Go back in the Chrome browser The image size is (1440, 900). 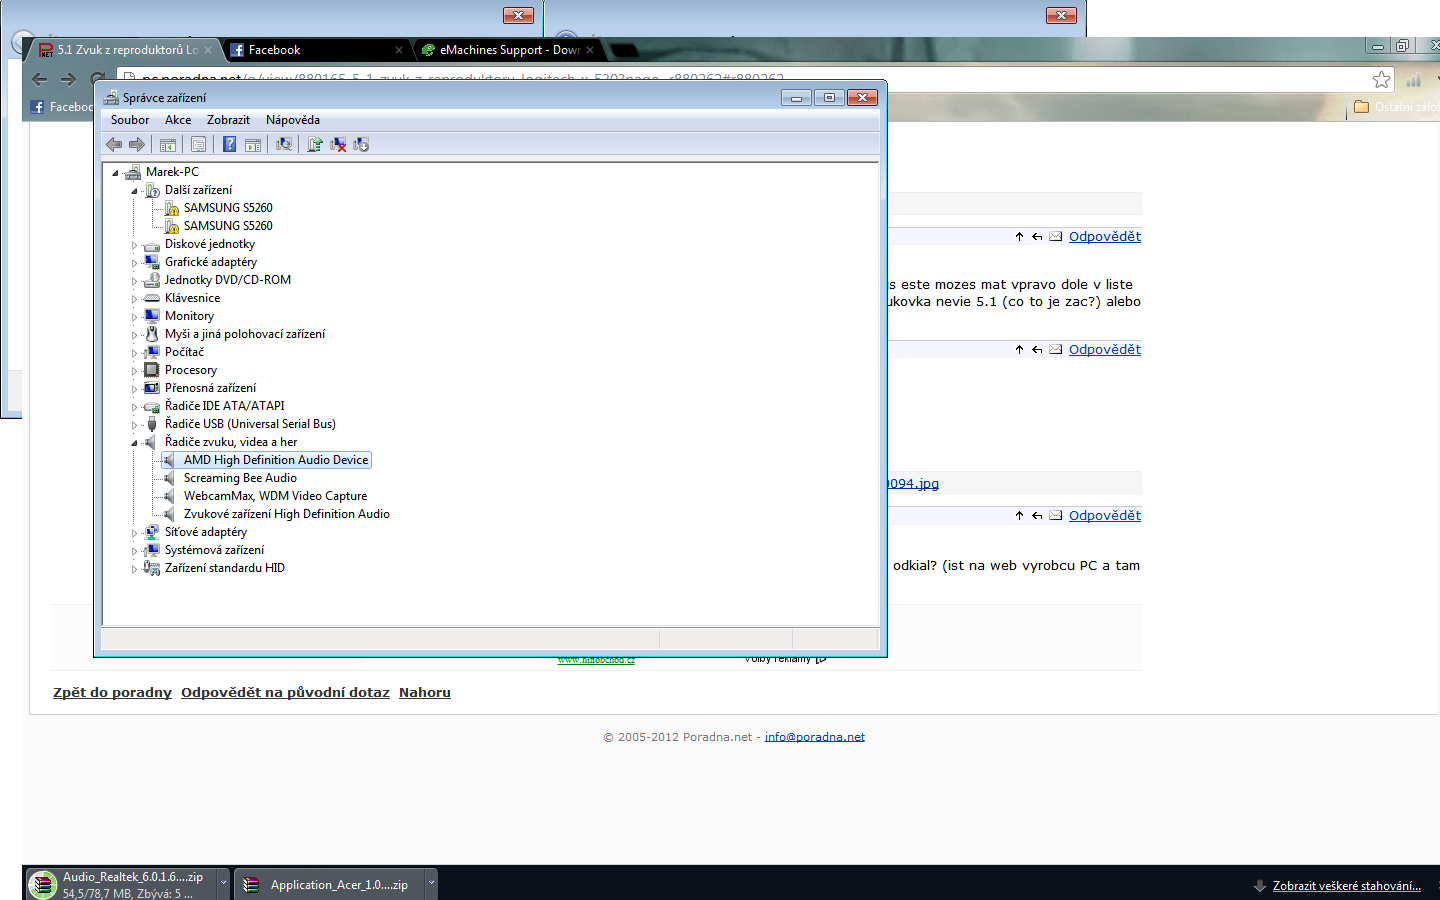point(39,79)
